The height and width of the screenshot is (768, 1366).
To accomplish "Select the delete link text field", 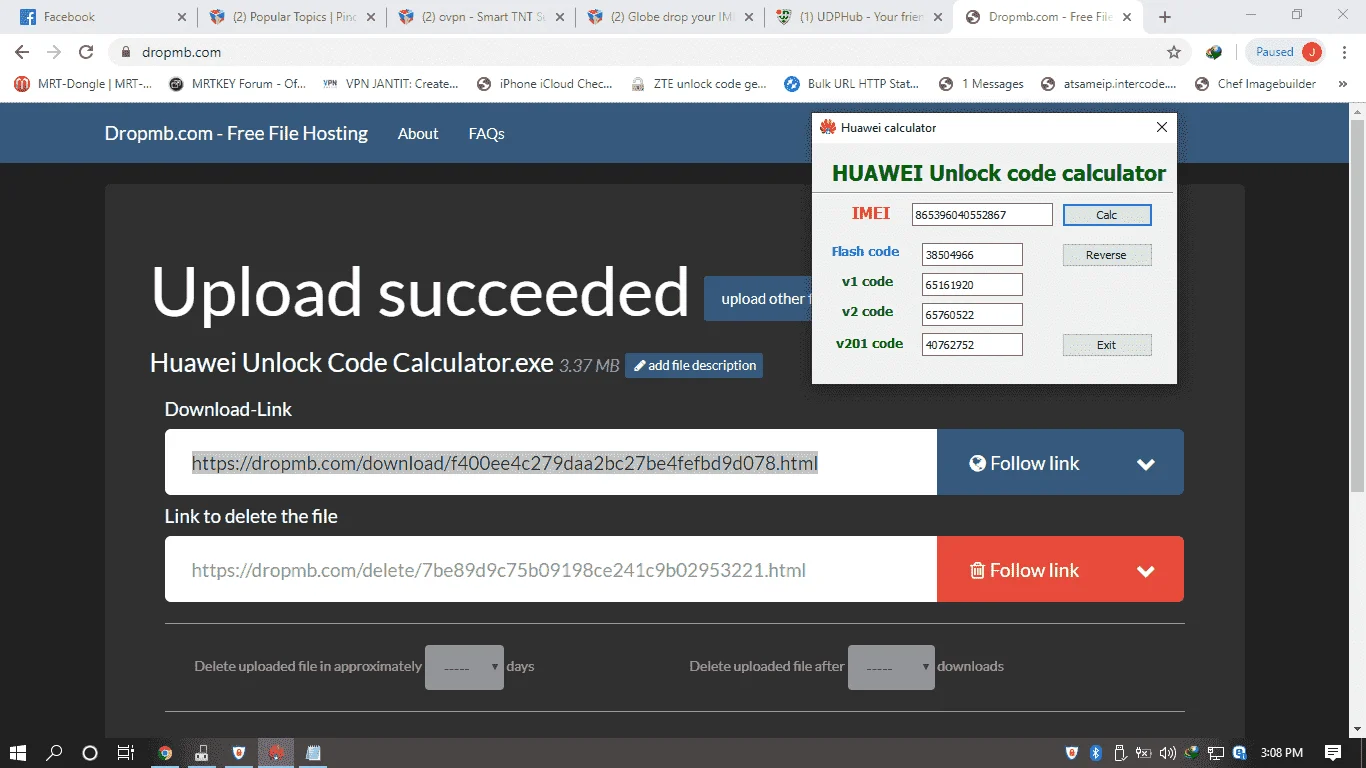I will click(551, 570).
